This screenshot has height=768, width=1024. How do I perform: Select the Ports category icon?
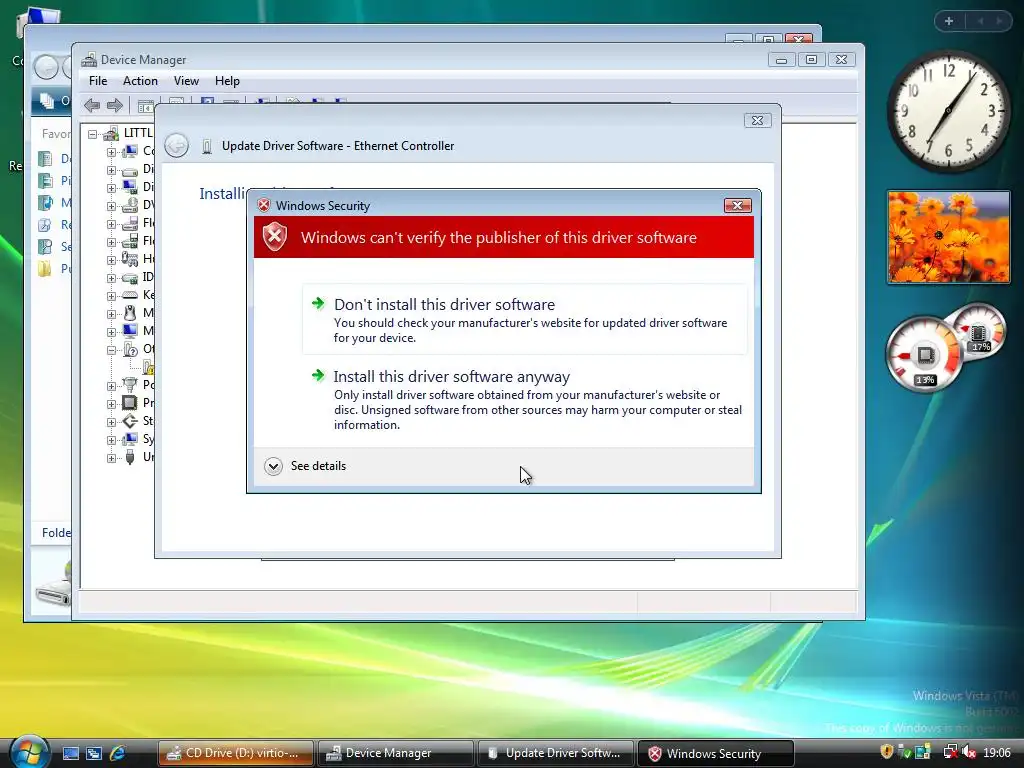click(130, 385)
